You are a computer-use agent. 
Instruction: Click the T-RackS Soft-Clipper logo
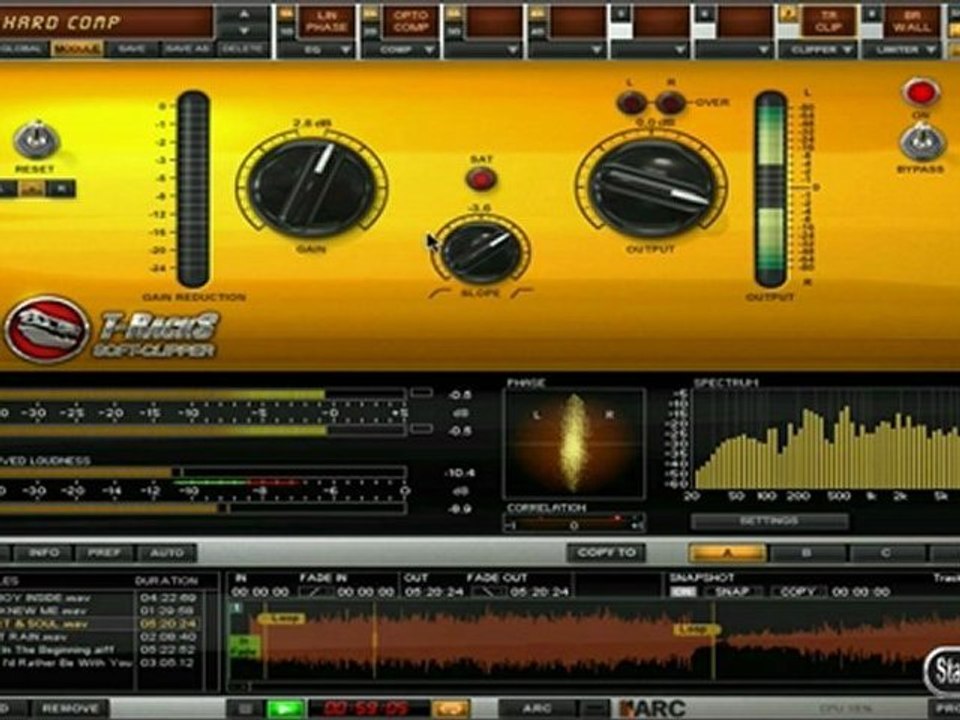[112, 329]
